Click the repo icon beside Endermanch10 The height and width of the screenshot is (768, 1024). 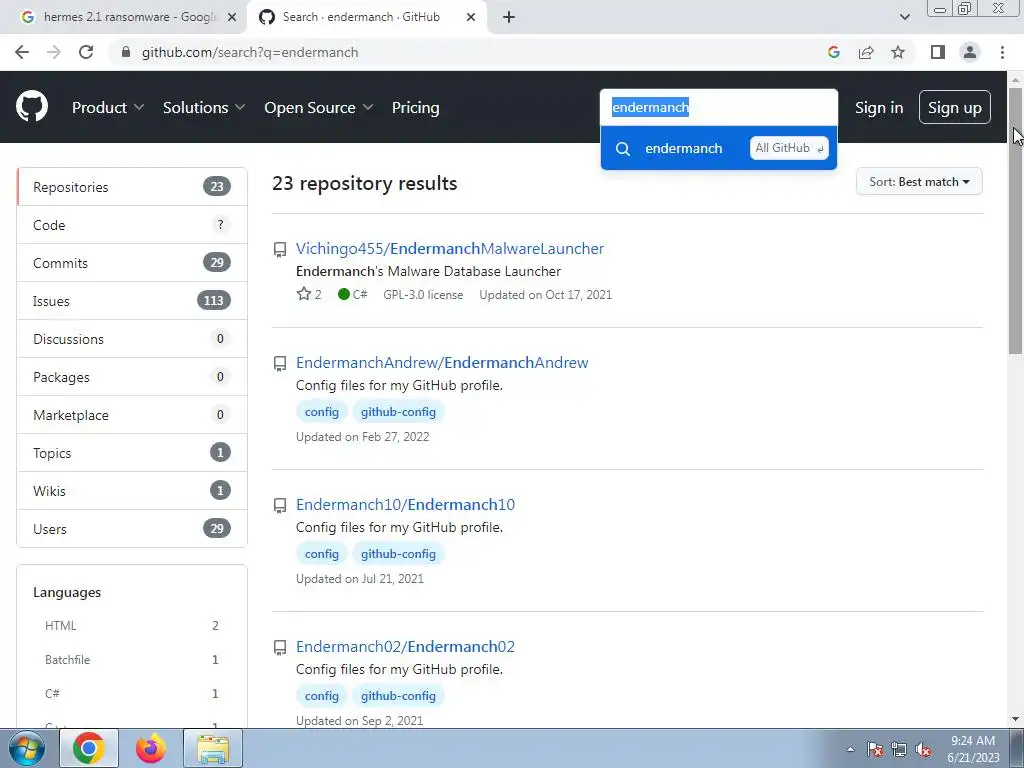(280, 505)
